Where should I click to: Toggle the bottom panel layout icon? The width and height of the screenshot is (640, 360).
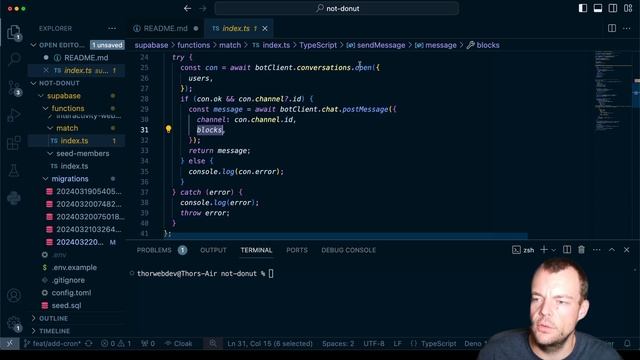(x=598, y=8)
